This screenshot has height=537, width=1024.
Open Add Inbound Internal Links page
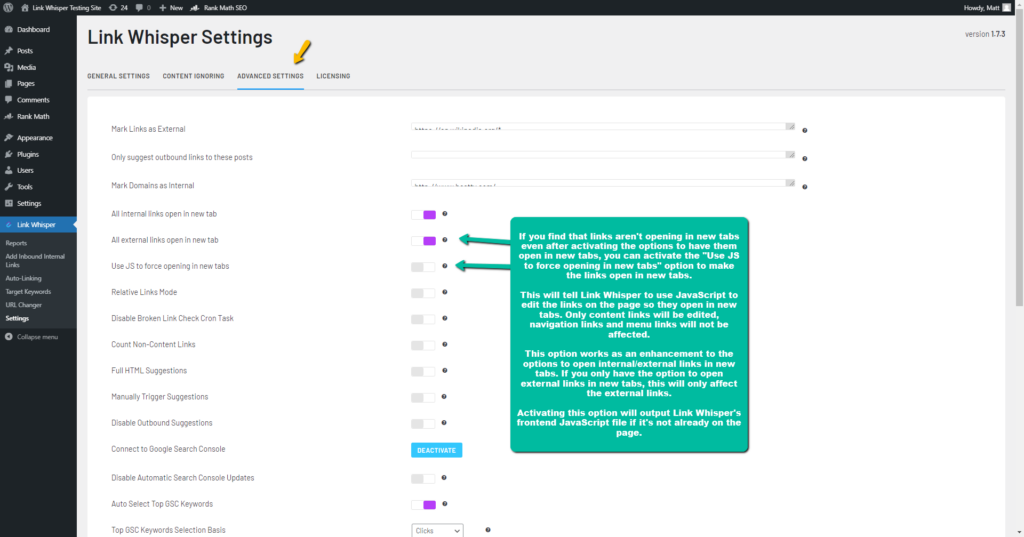click(x=35, y=261)
